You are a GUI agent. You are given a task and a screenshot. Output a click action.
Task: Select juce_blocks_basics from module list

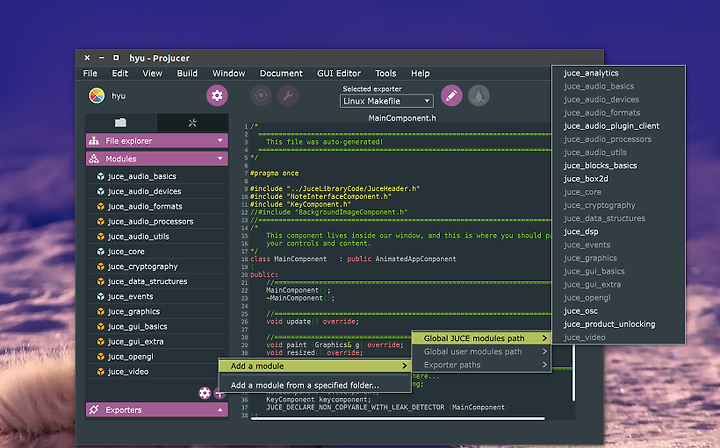(619, 166)
